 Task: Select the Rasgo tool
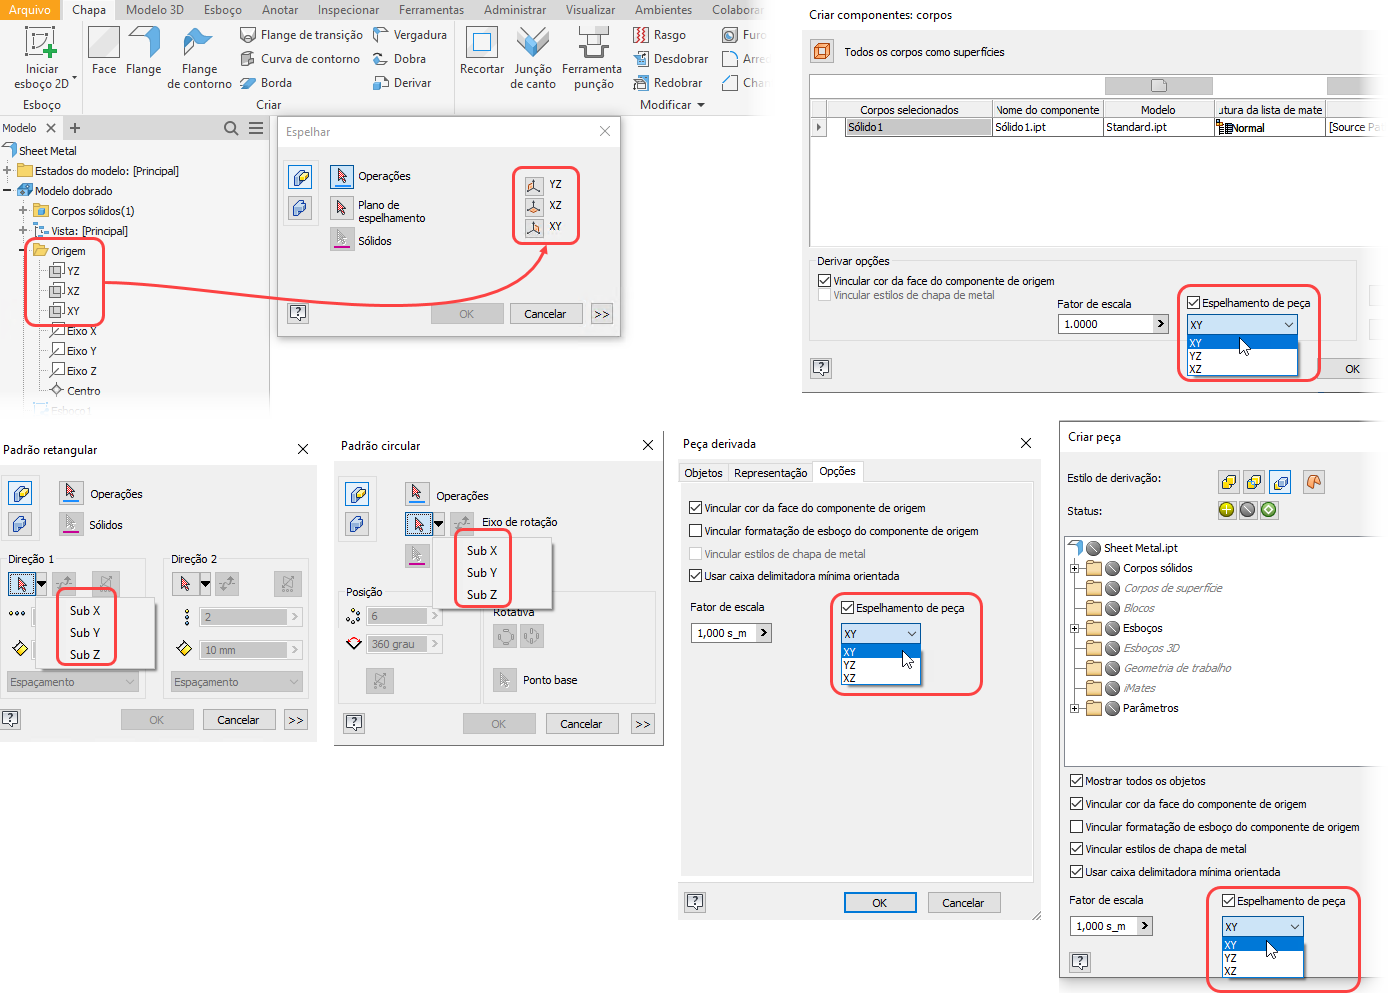pyautogui.click(x=660, y=35)
